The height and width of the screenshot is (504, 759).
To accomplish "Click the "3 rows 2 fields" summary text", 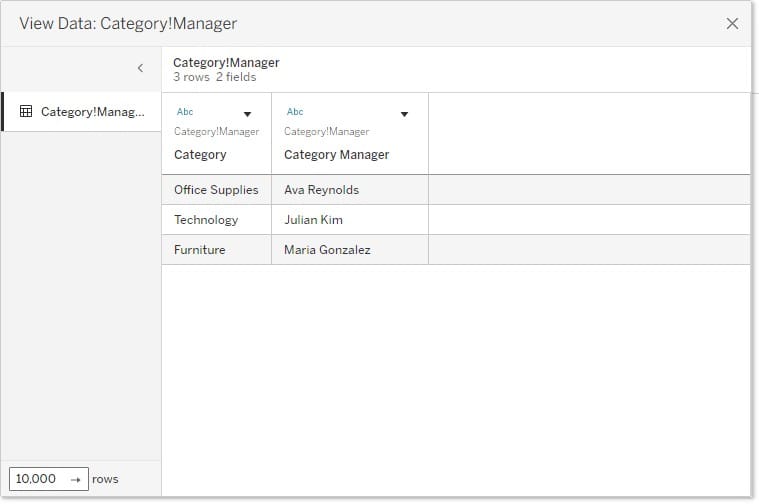I will 214,77.
